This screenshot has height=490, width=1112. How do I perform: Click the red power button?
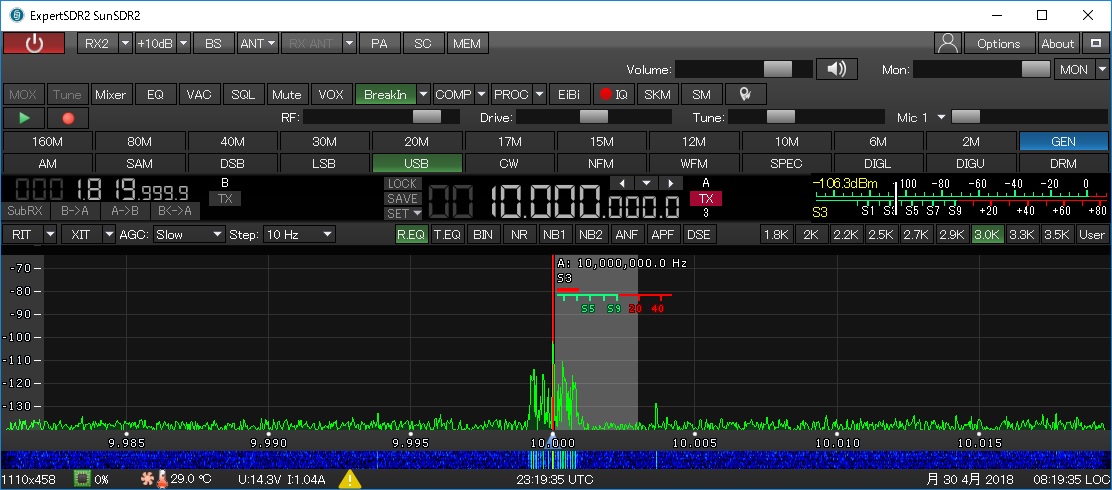pos(34,43)
